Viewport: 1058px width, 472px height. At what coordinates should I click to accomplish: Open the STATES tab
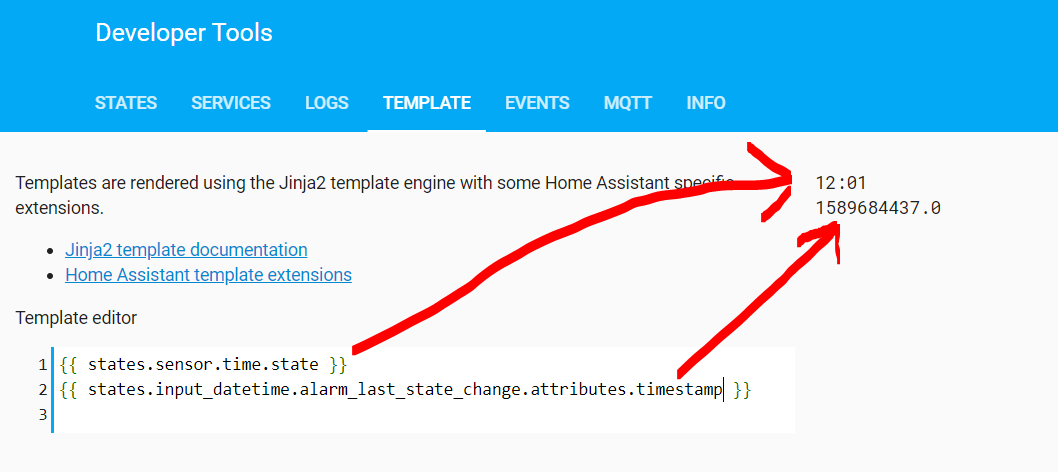[x=126, y=103]
